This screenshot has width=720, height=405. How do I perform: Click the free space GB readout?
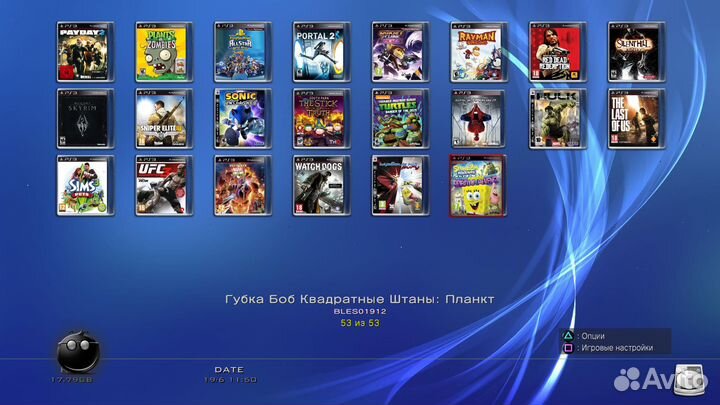[72, 380]
